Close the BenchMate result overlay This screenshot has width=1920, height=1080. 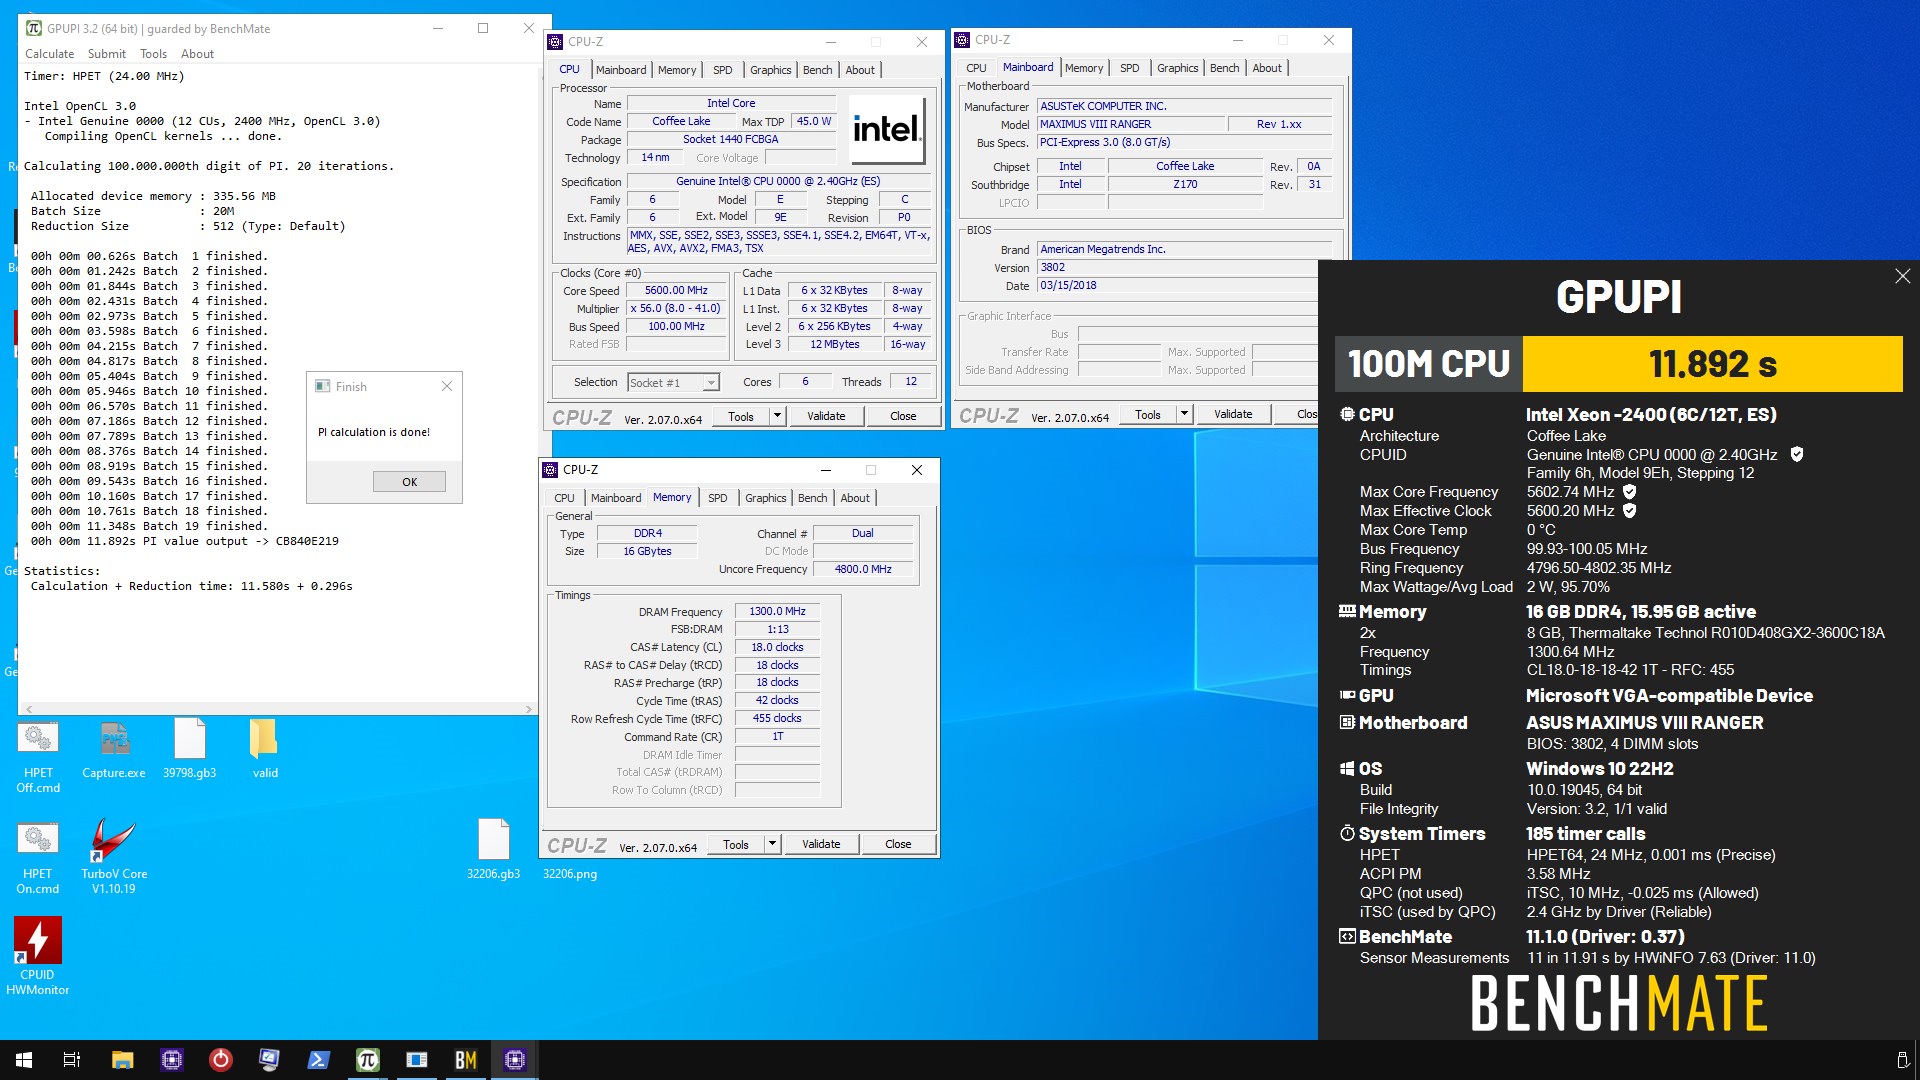[x=1902, y=276]
